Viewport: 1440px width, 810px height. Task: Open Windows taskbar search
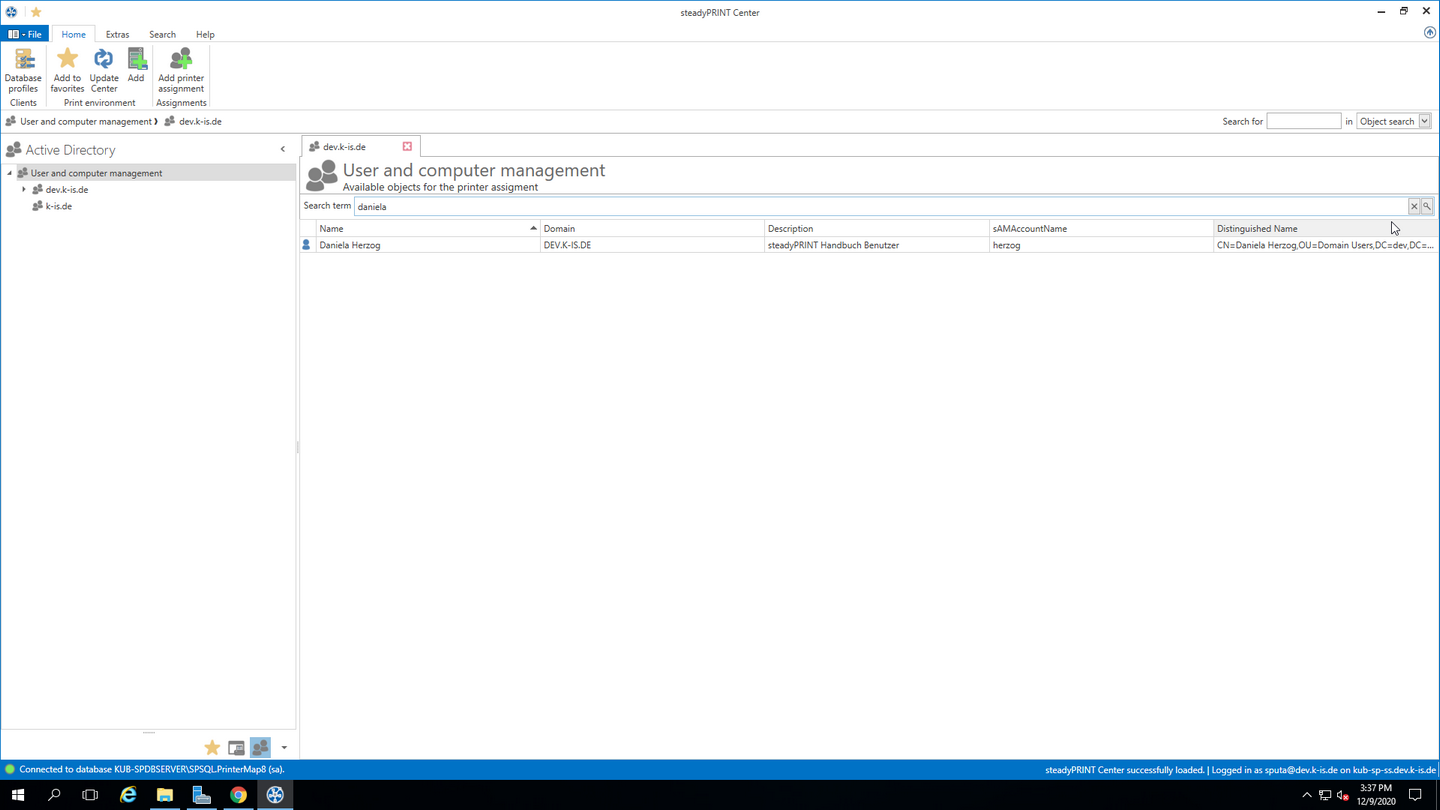coord(54,795)
